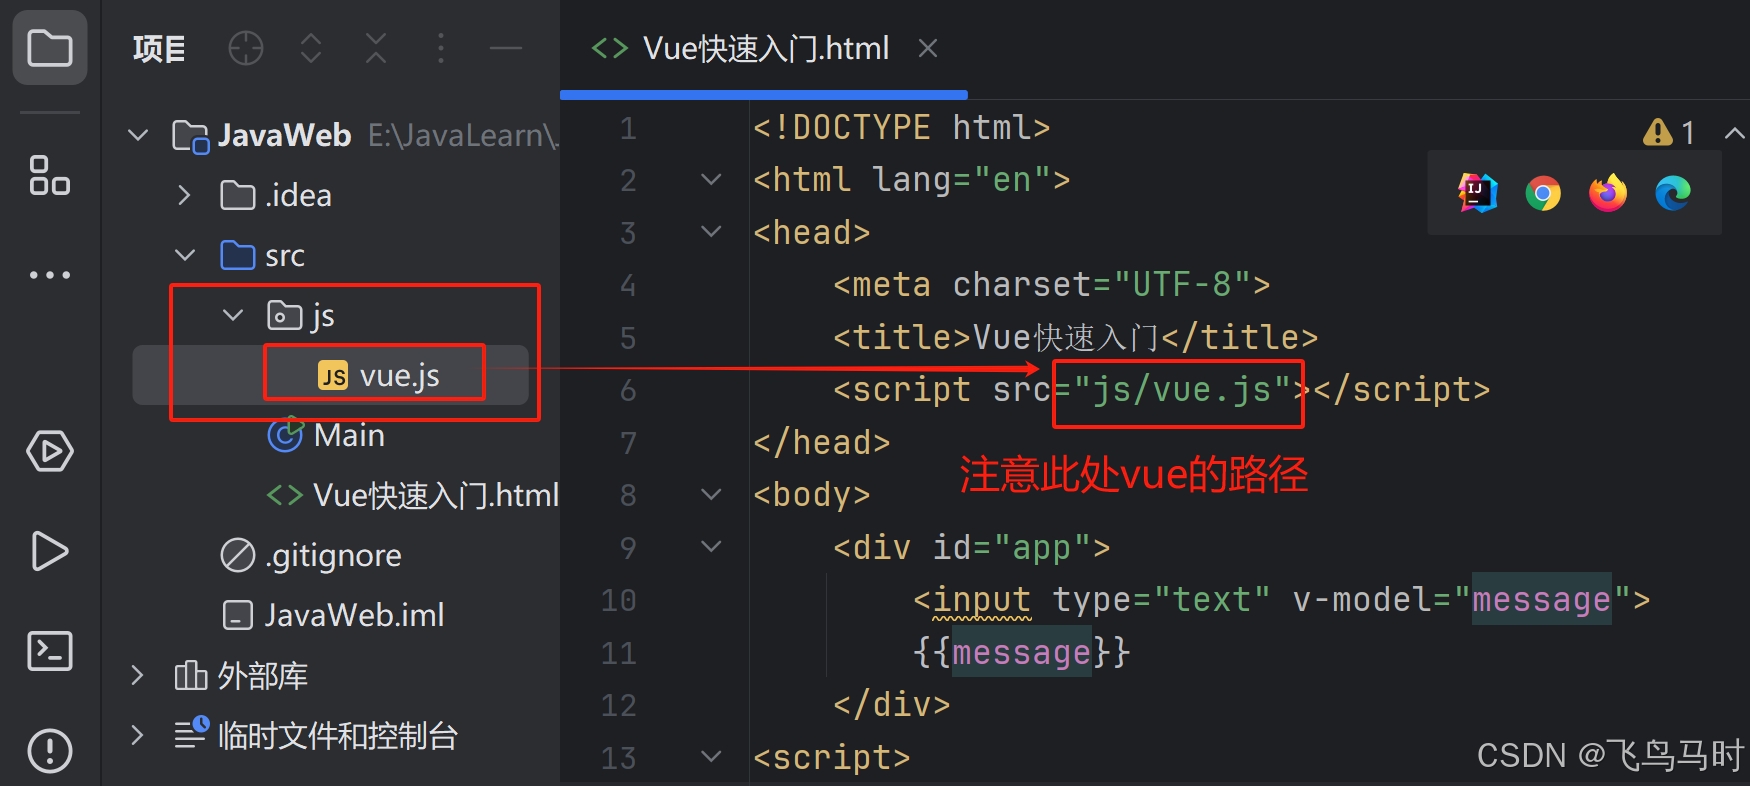This screenshot has width=1750, height=786.
Task: Click the warning indicator showing 1 problem
Action: tap(1669, 132)
